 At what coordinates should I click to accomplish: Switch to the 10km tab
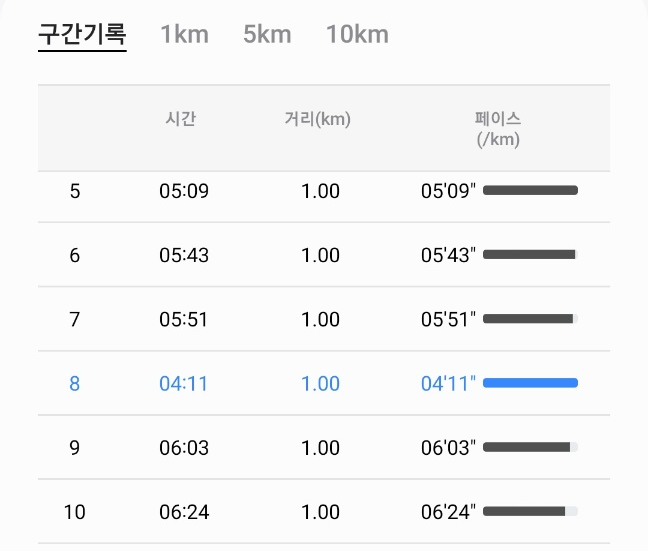coord(357,34)
